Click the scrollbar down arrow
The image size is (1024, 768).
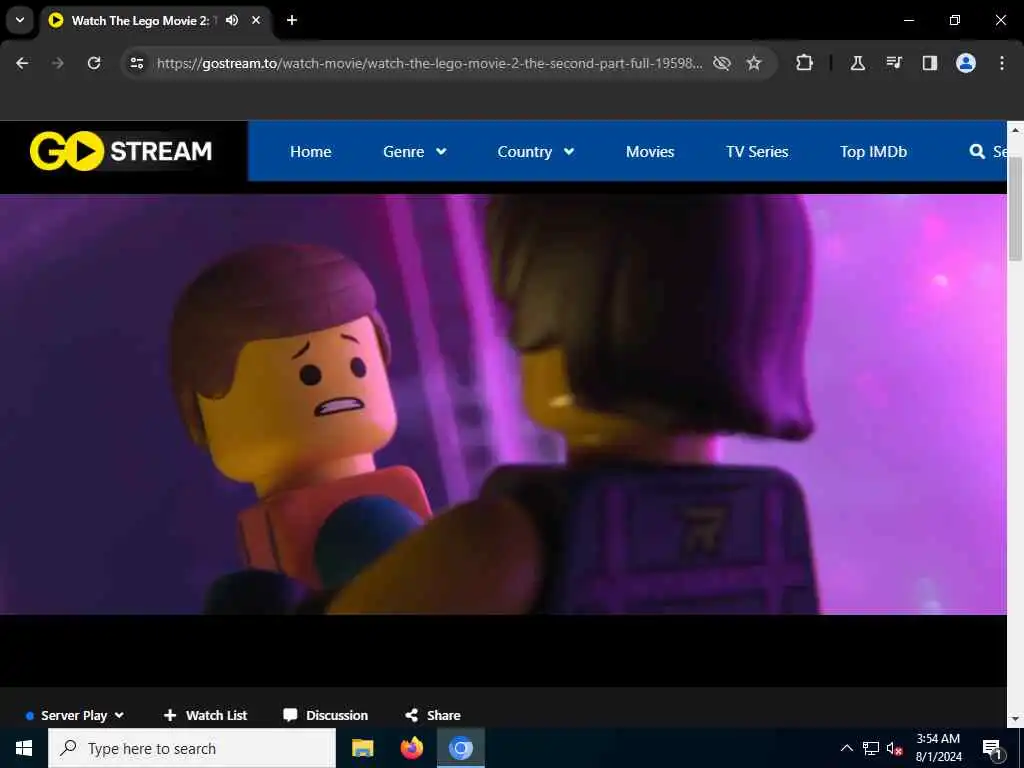pyautogui.click(x=1015, y=719)
